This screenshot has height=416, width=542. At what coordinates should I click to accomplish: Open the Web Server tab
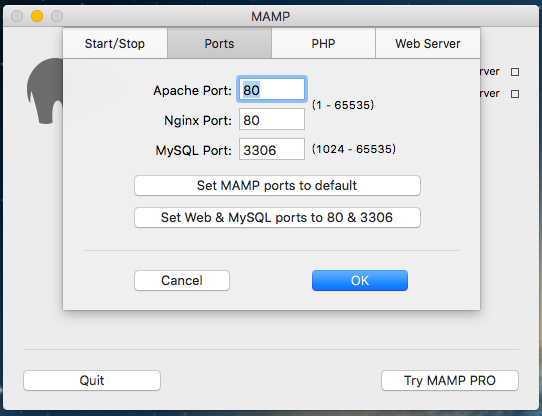428,43
